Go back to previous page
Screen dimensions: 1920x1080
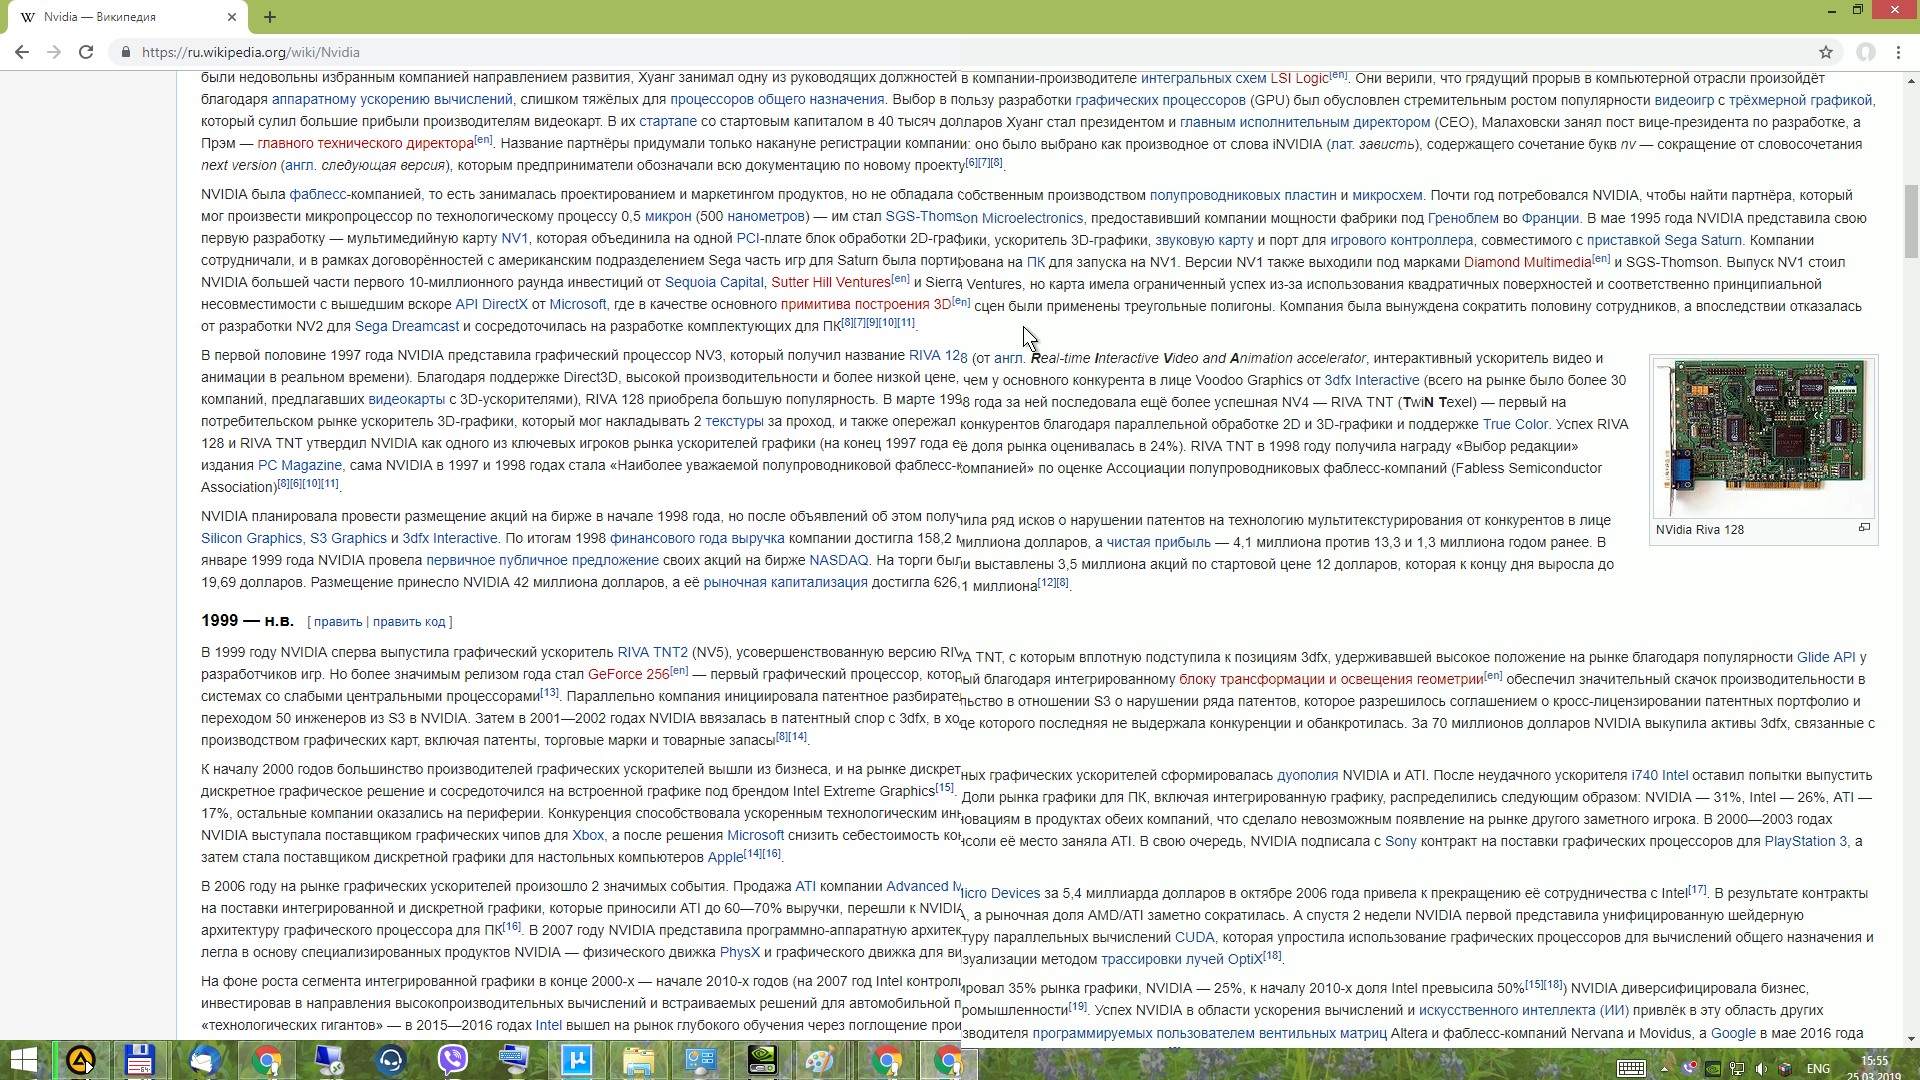22,52
